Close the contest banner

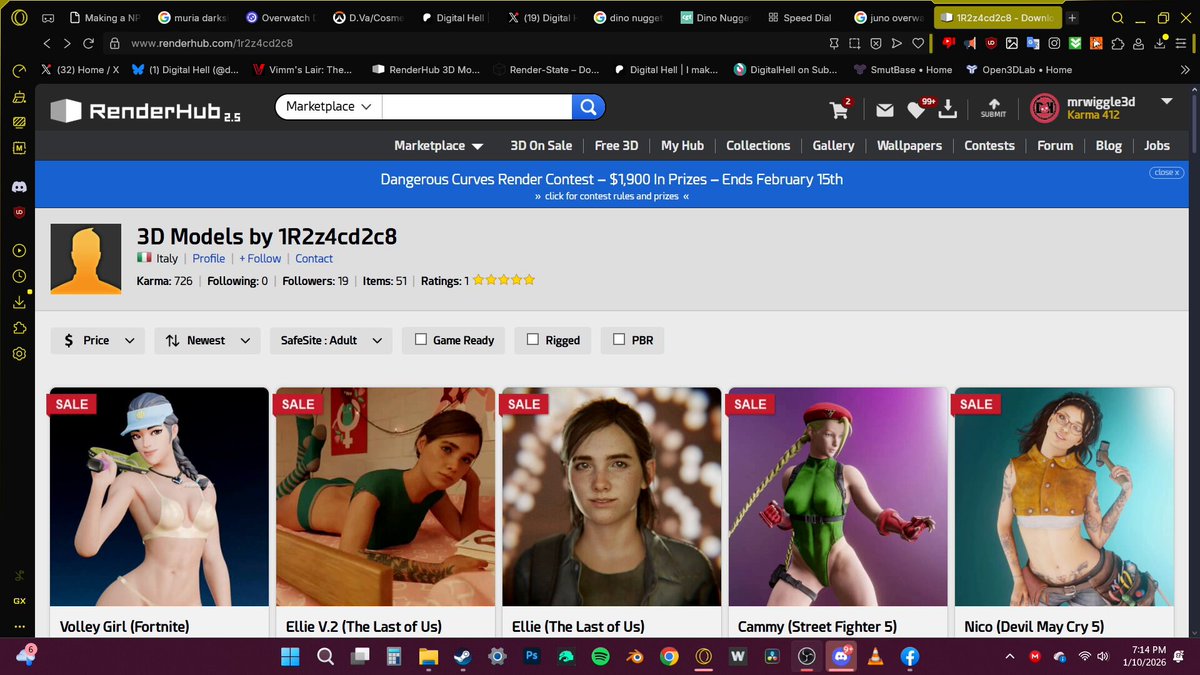[x=1166, y=172]
